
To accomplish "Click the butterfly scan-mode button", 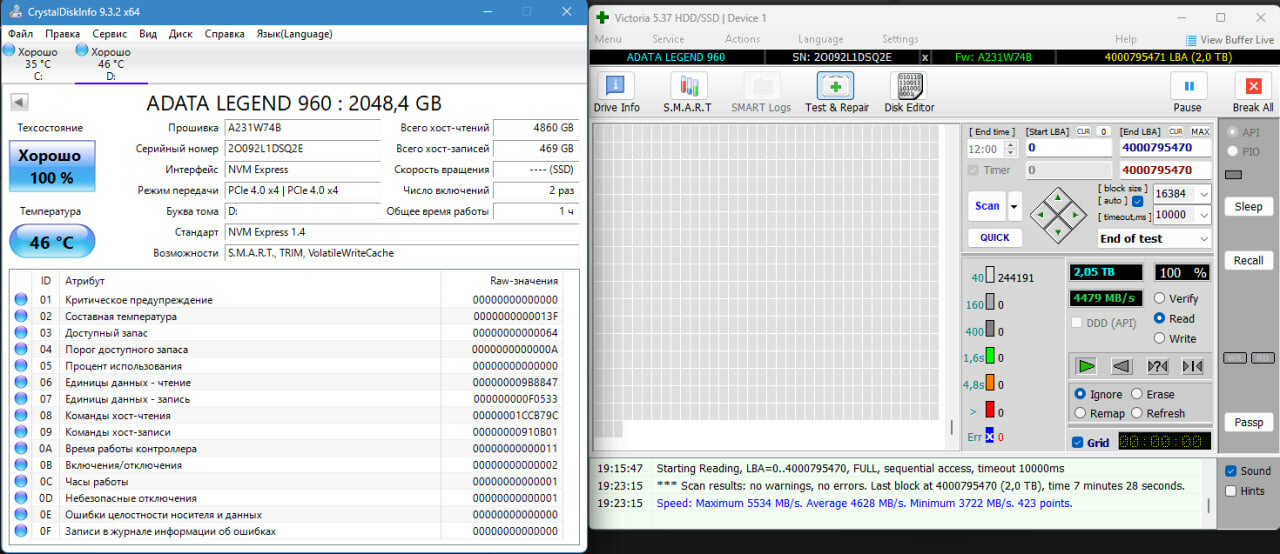I will click(x=1192, y=366).
